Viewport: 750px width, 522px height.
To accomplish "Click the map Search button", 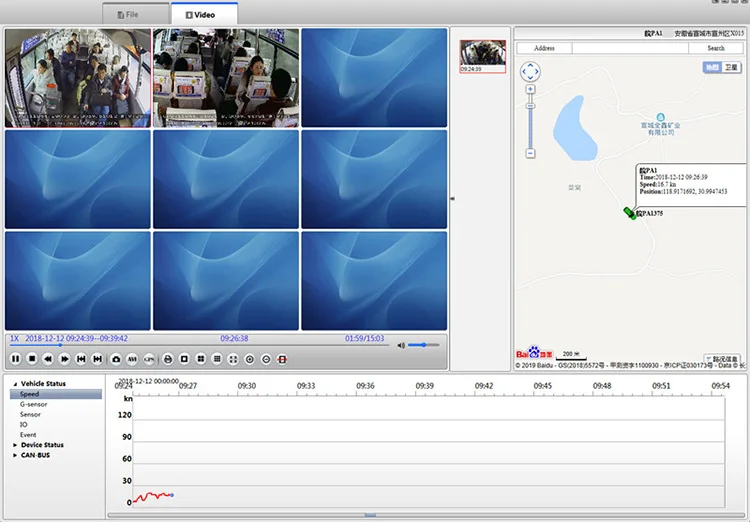I will click(x=716, y=48).
